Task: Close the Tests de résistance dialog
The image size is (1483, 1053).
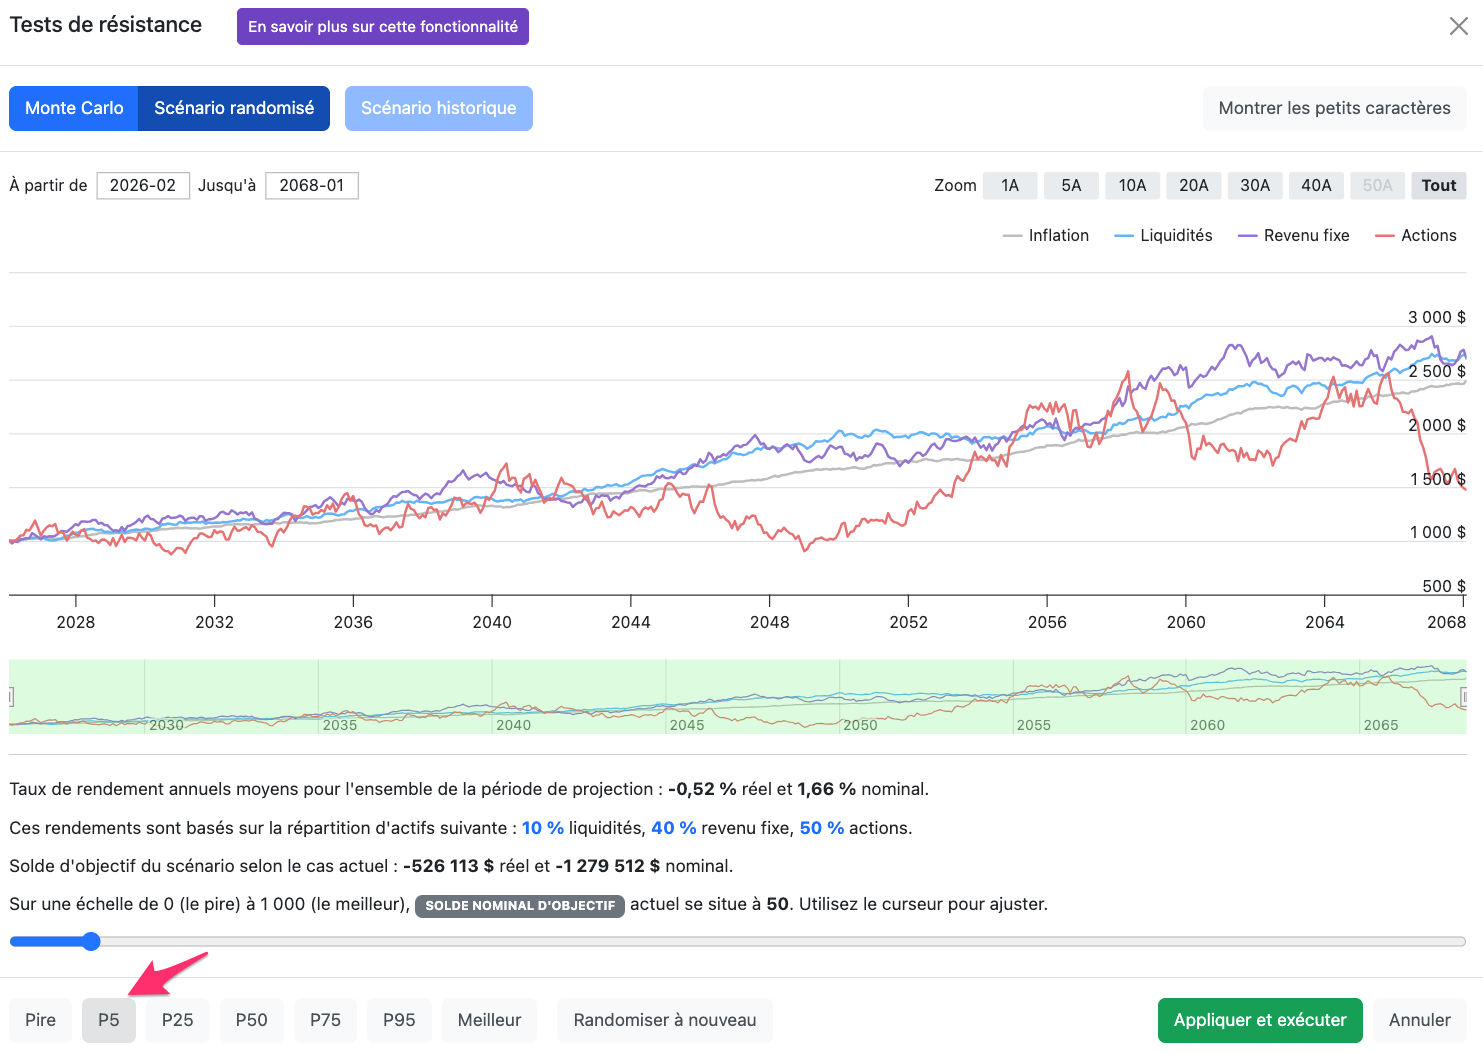Action: pos(1458,27)
